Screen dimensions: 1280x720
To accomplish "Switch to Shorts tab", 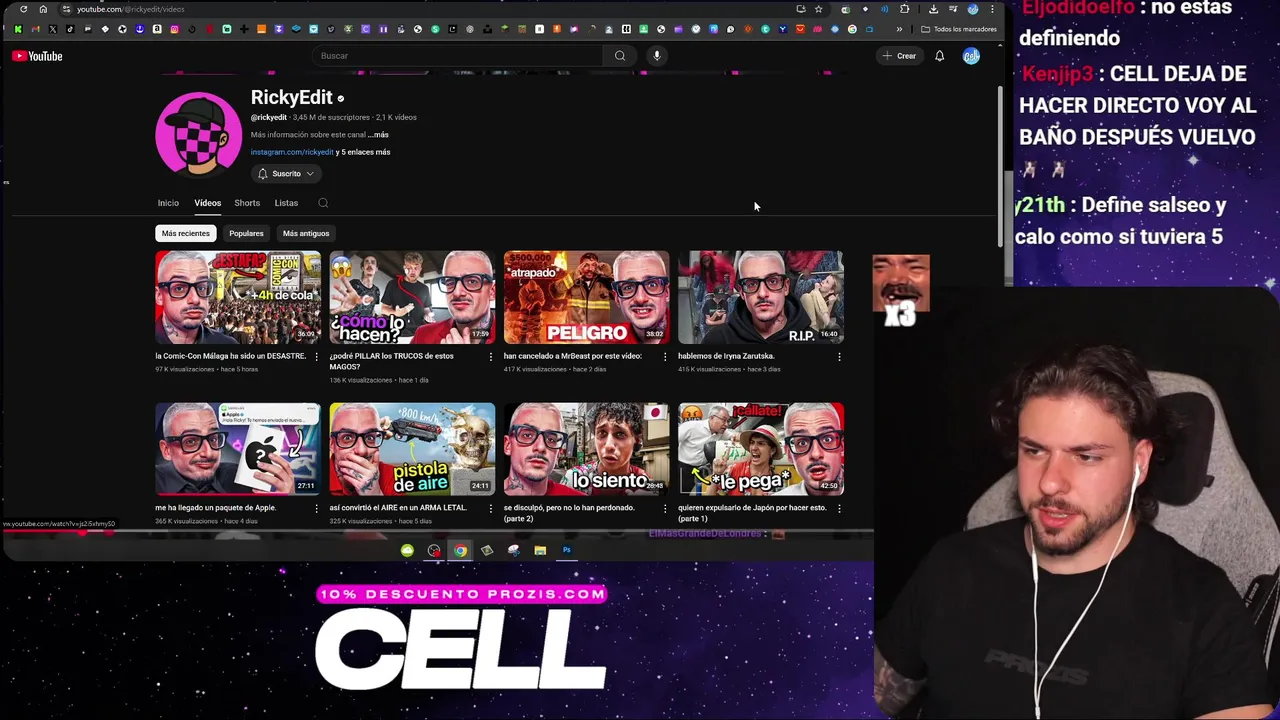I will coord(247,203).
